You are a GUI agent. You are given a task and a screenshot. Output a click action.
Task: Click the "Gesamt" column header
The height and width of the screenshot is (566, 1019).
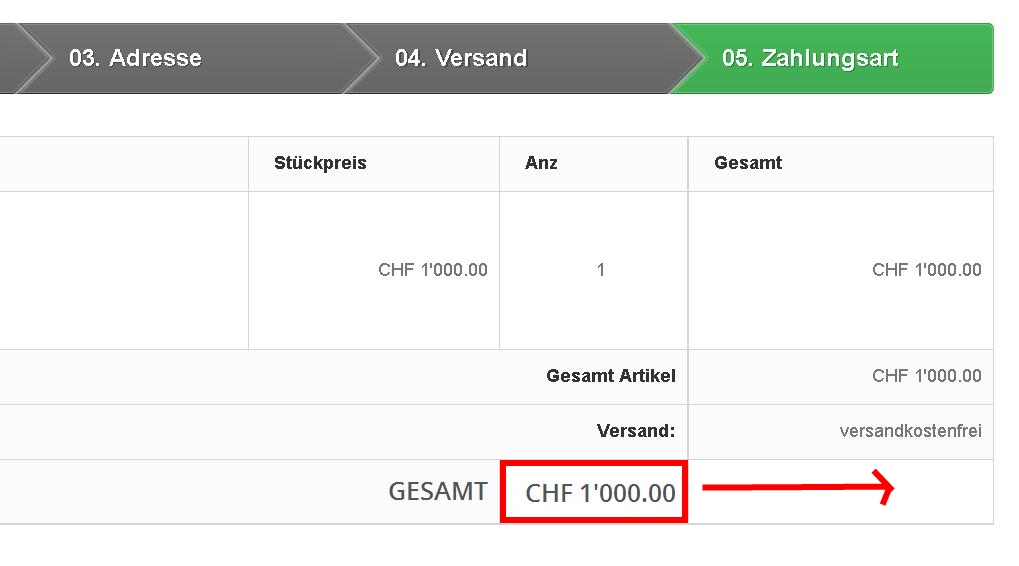pos(748,163)
